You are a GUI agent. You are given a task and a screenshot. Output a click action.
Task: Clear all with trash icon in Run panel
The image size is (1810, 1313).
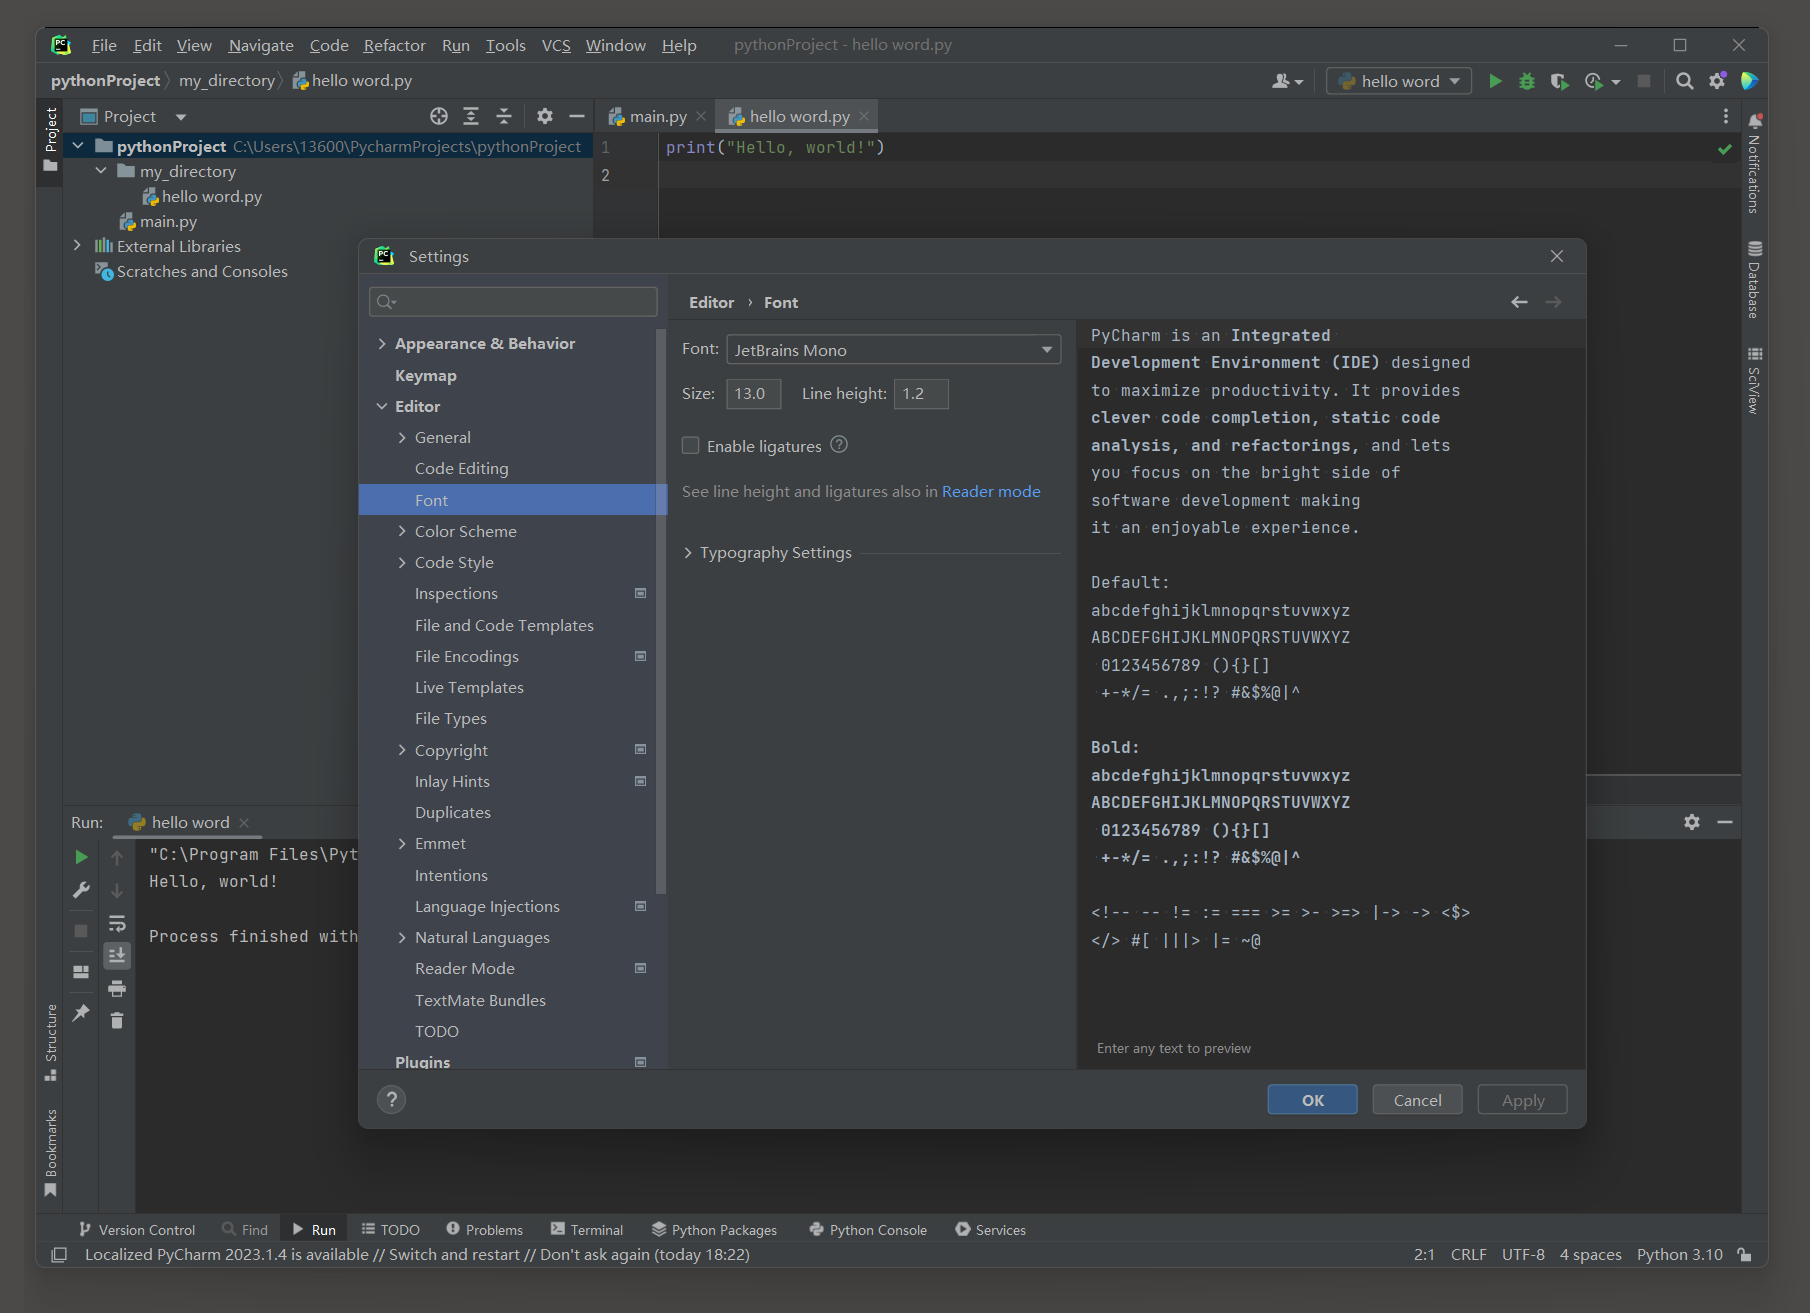coord(117,1020)
